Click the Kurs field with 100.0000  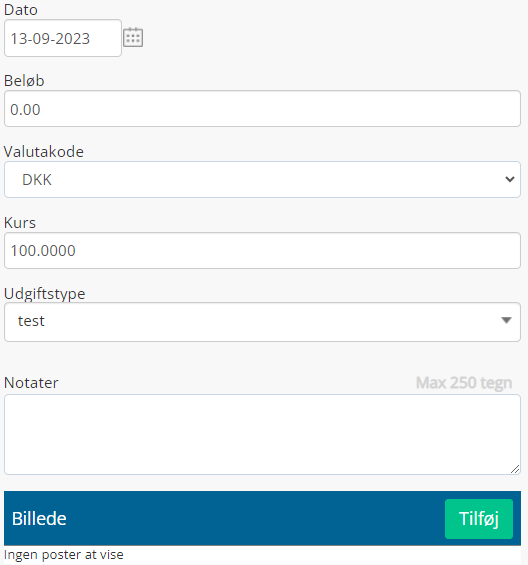tap(262, 250)
